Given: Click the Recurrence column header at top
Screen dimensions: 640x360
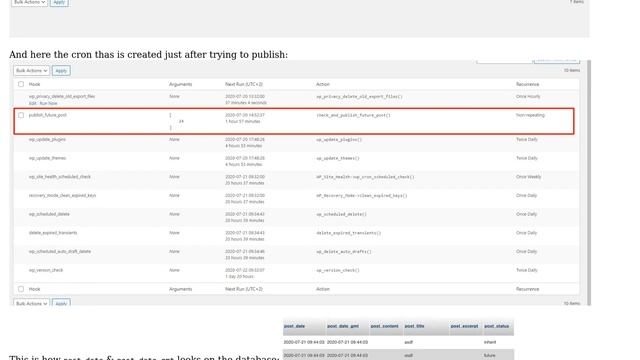Looking at the screenshot, I should tap(527, 84).
